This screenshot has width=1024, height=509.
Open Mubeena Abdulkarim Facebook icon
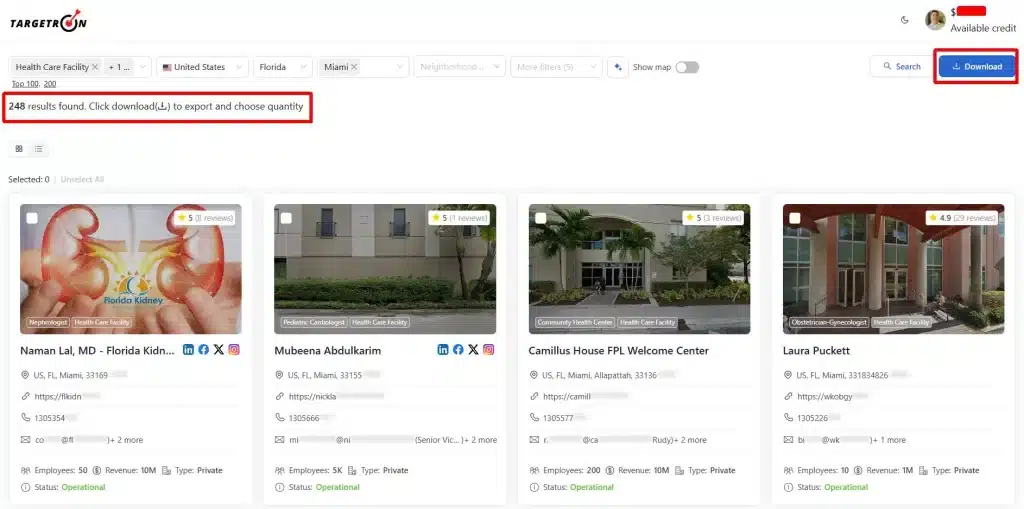click(458, 350)
